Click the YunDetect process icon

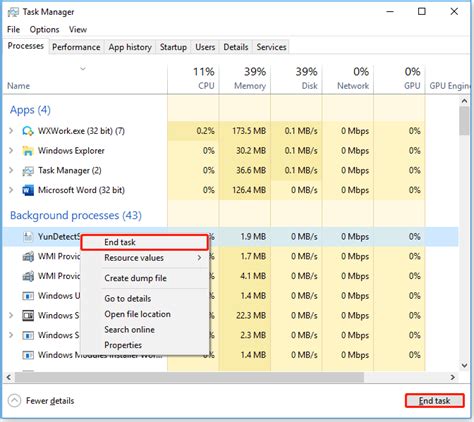[28, 237]
